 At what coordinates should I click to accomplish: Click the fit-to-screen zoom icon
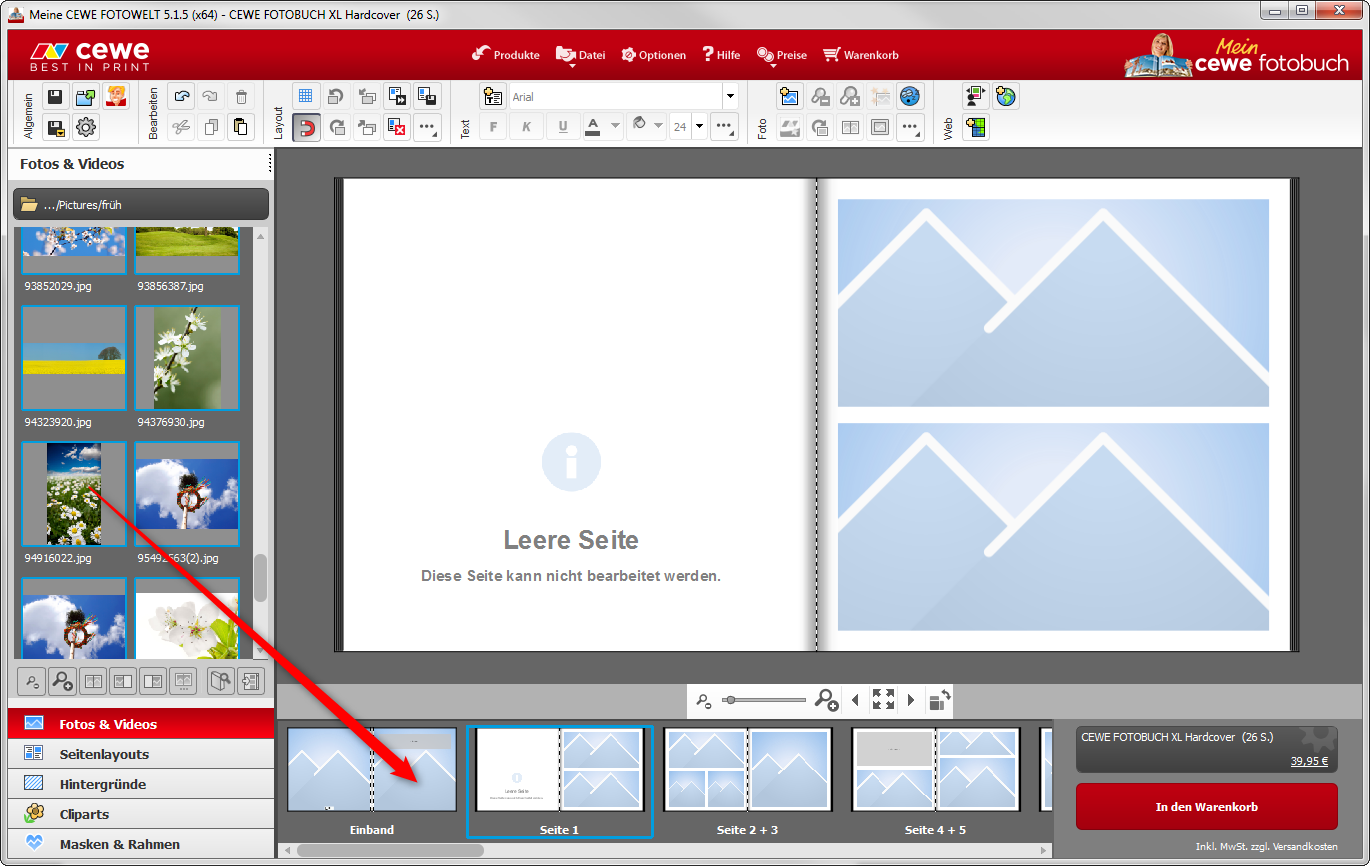883,700
